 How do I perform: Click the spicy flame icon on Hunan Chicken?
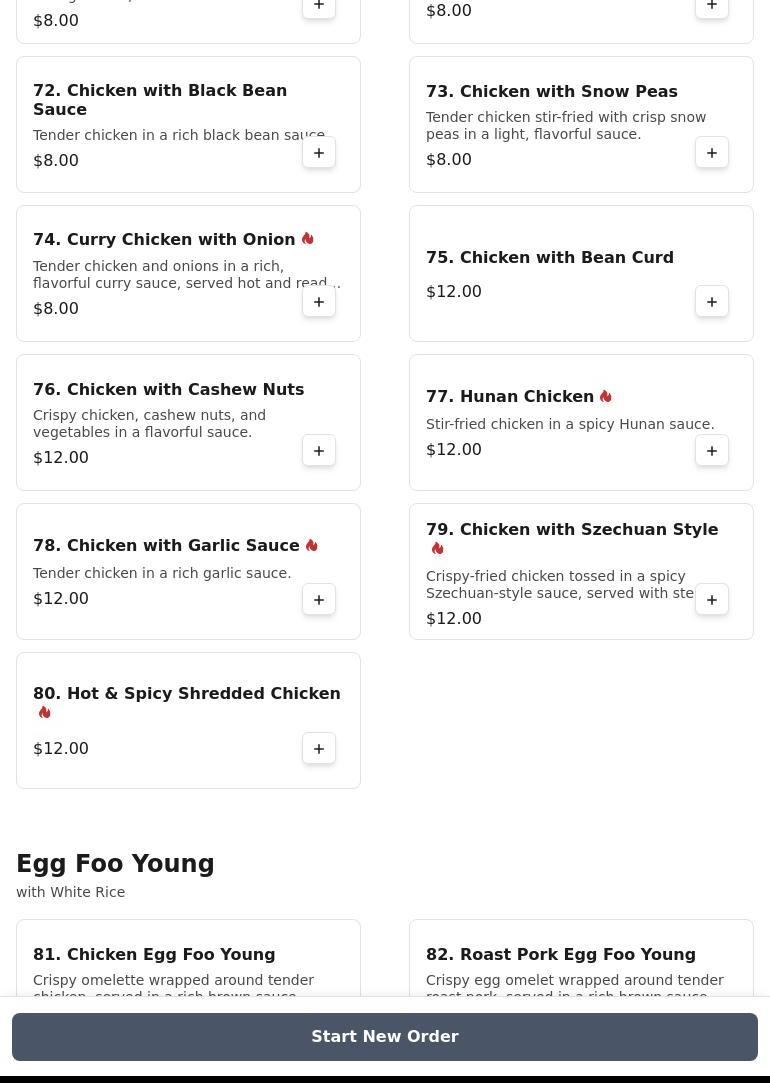click(606, 397)
